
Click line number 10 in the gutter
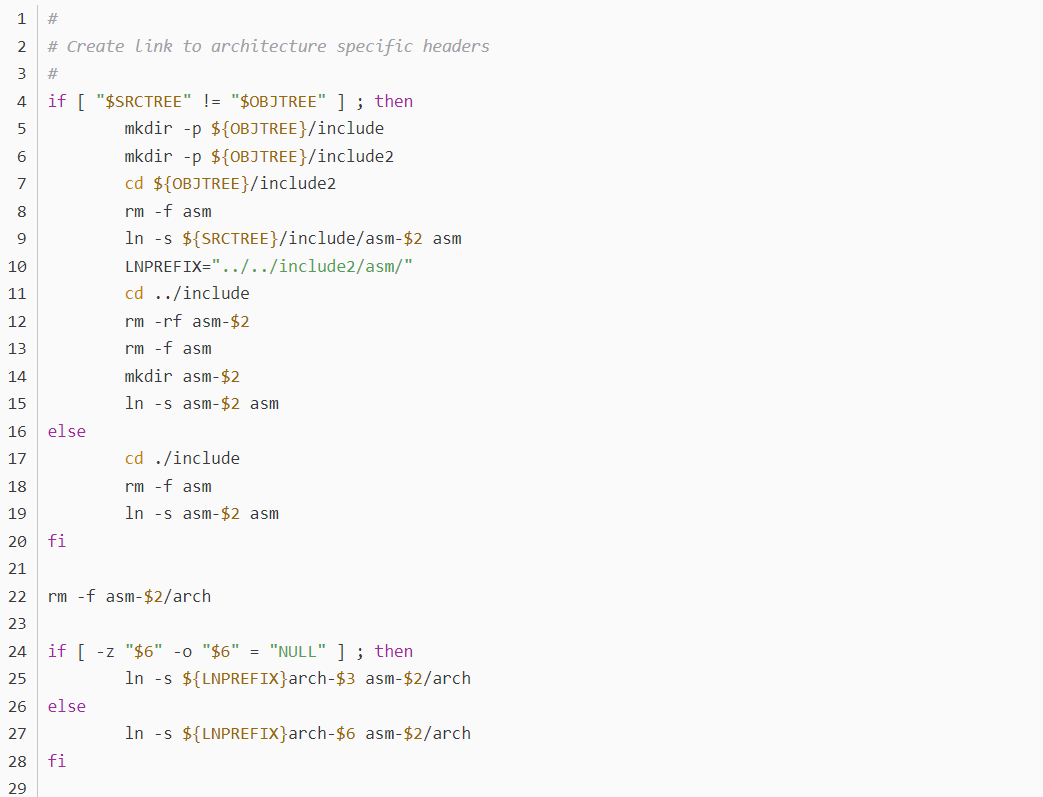[17, 266]
